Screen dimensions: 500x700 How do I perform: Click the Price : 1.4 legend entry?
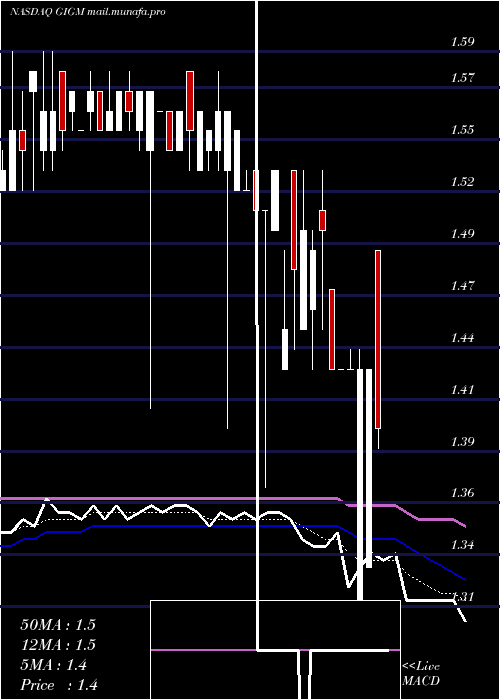59,685
